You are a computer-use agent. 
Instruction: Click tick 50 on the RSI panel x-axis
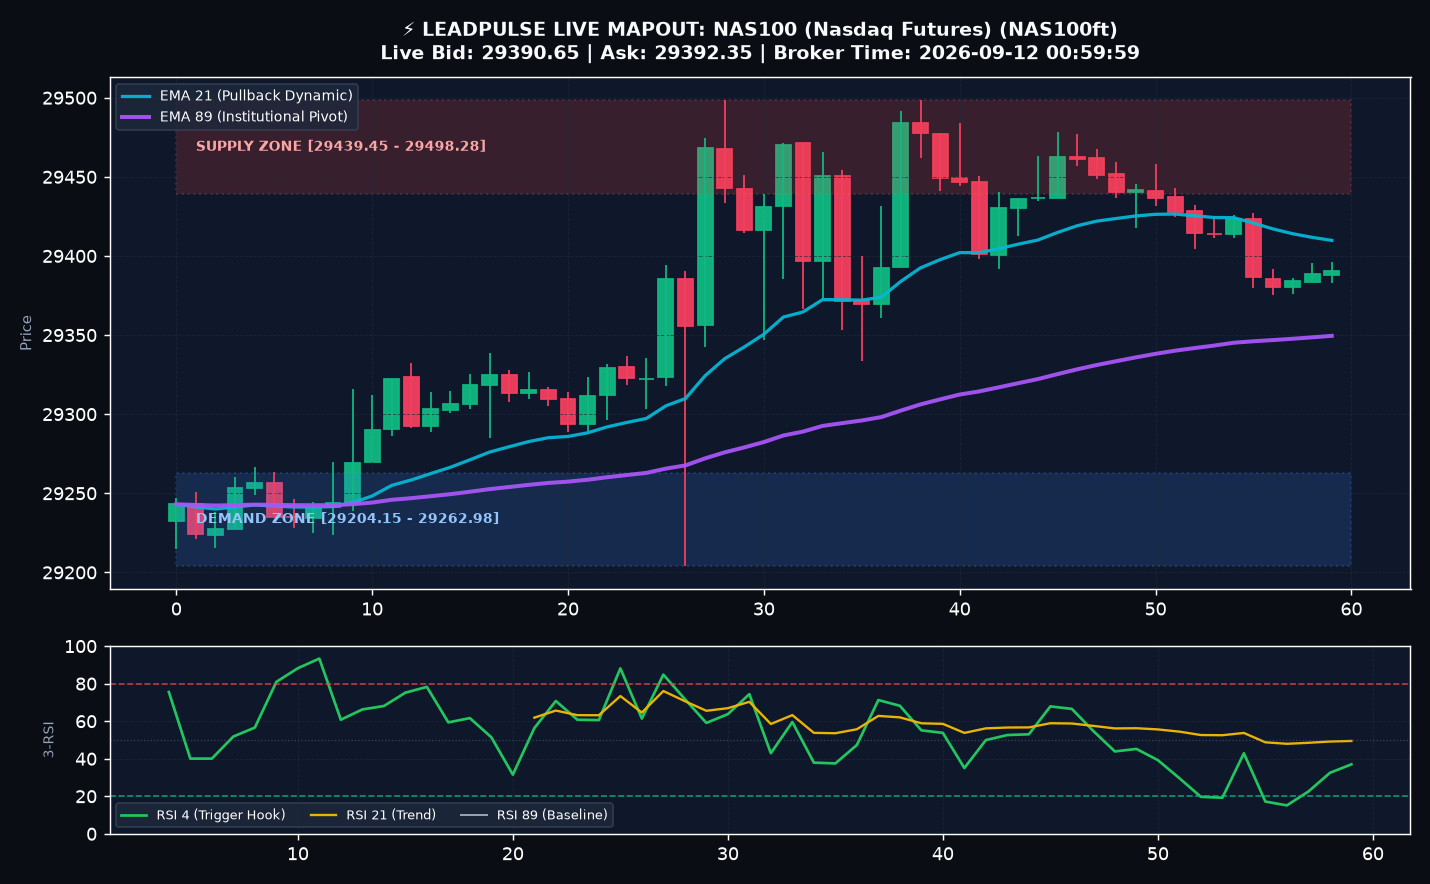tap(1158, 854)
